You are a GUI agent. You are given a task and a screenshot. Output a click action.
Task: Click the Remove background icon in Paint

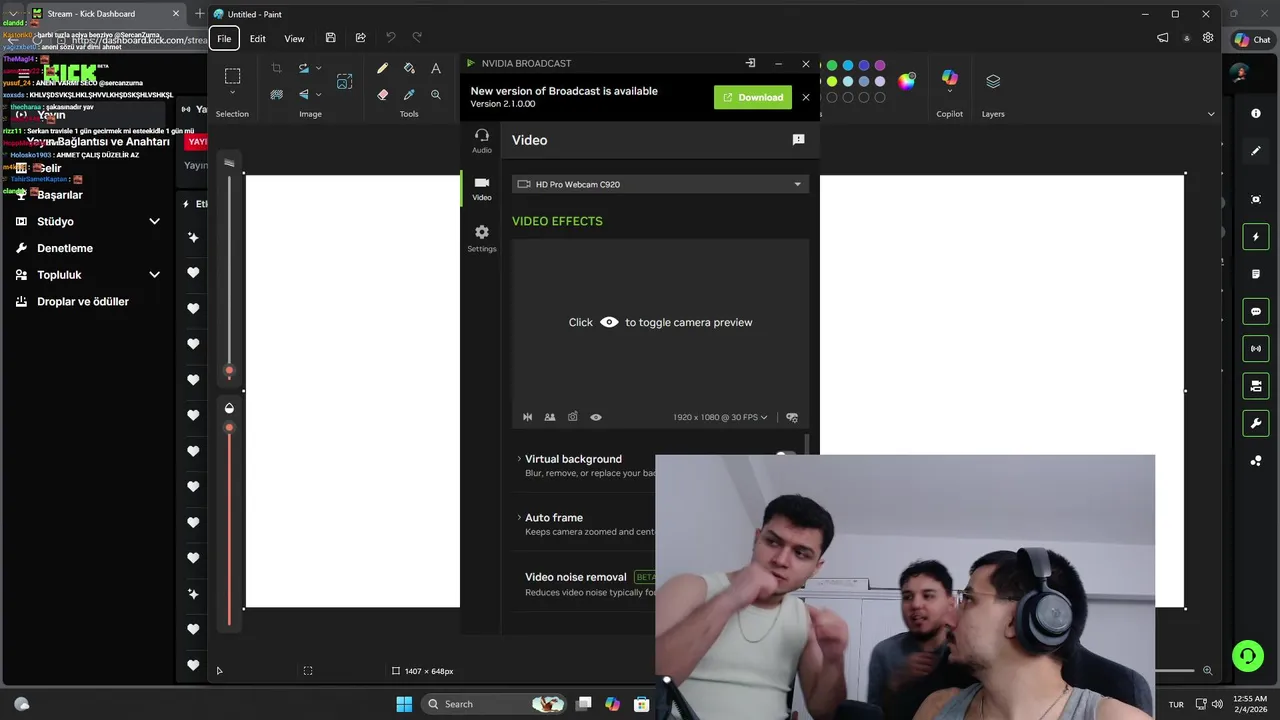(x=276, y=95)
